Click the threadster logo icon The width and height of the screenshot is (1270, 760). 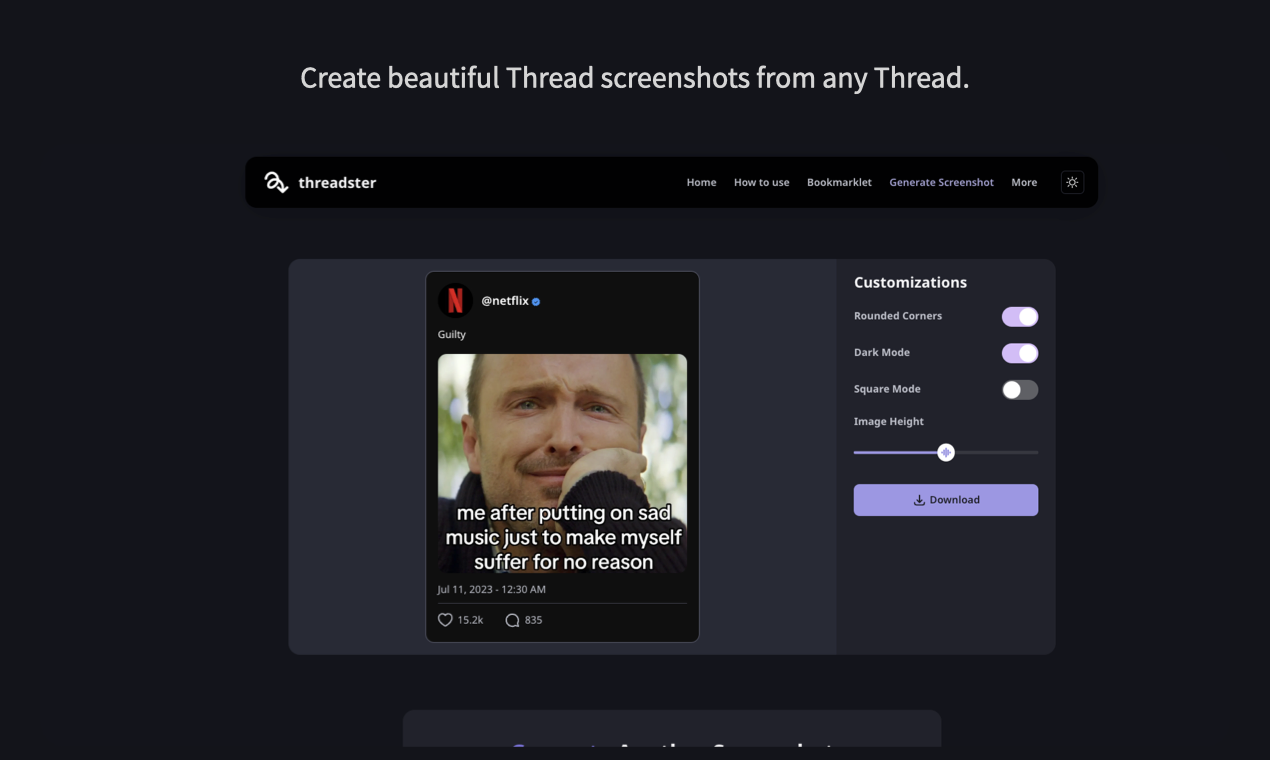tap(275, 181)
